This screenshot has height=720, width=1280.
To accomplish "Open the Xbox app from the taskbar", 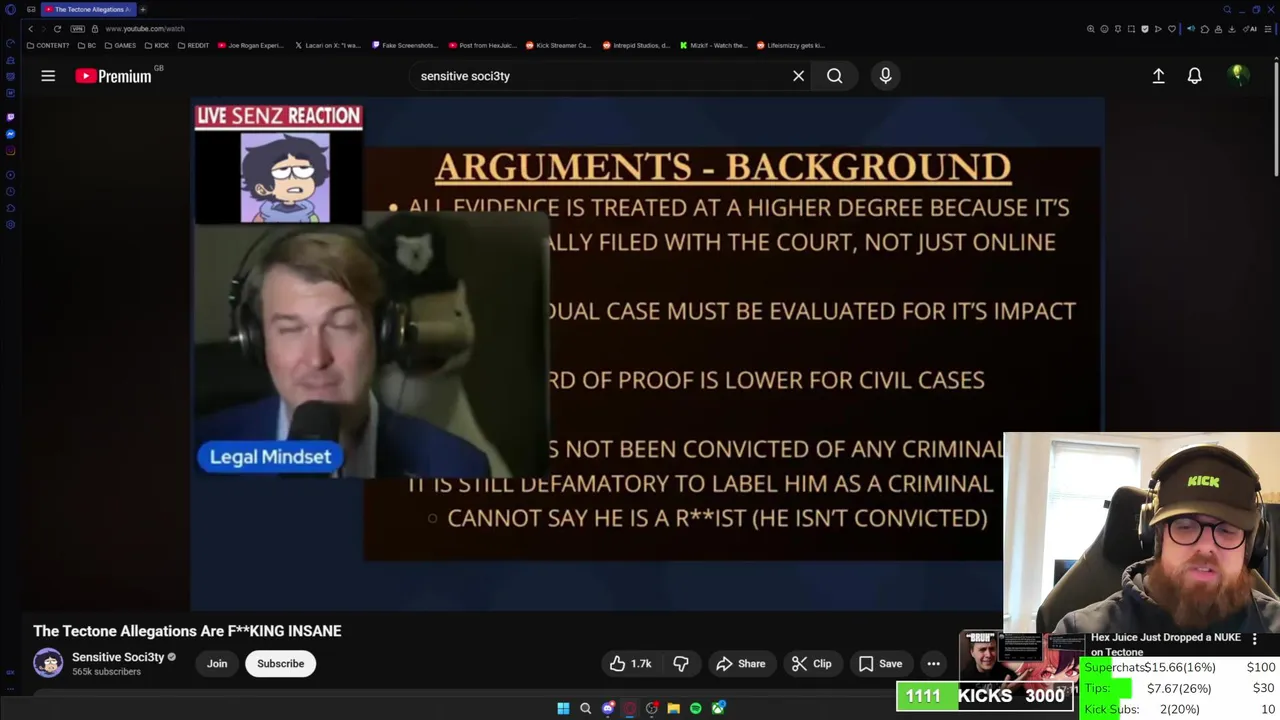I will click(718, 708).
